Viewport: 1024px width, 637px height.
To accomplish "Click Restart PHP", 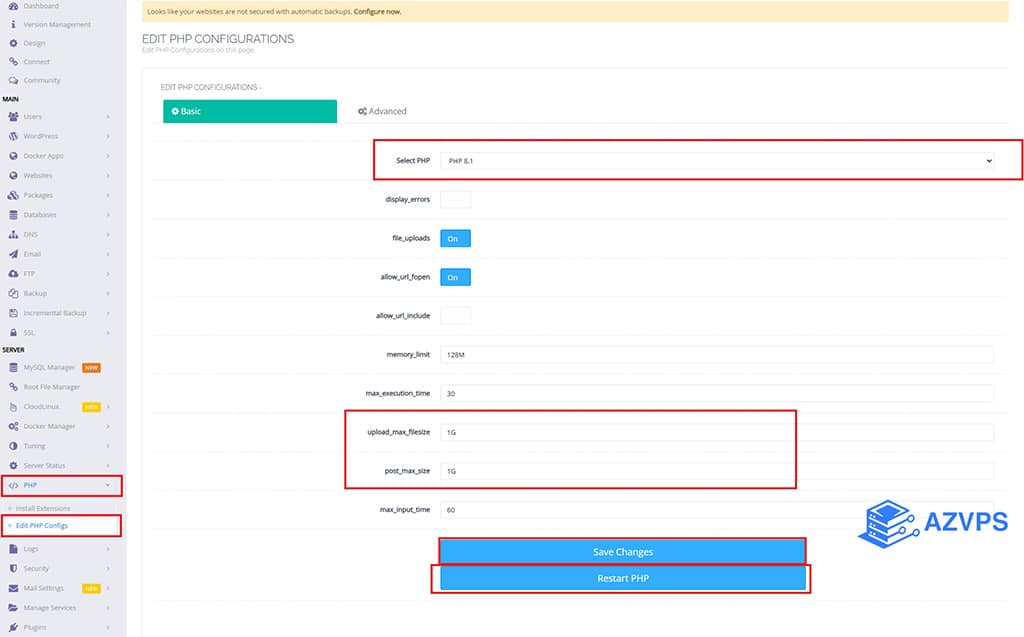I will click(x=622, y=578).
